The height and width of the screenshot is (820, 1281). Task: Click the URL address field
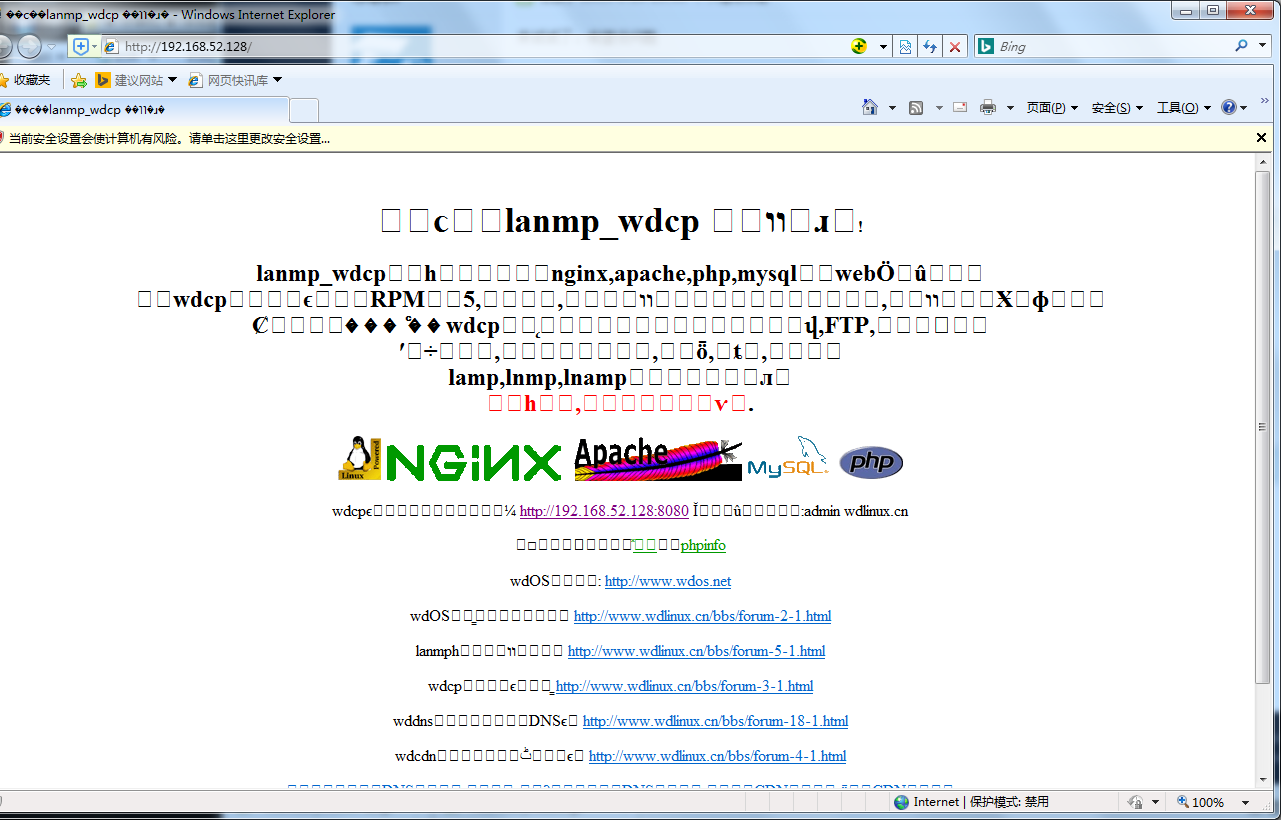point(480,46)
